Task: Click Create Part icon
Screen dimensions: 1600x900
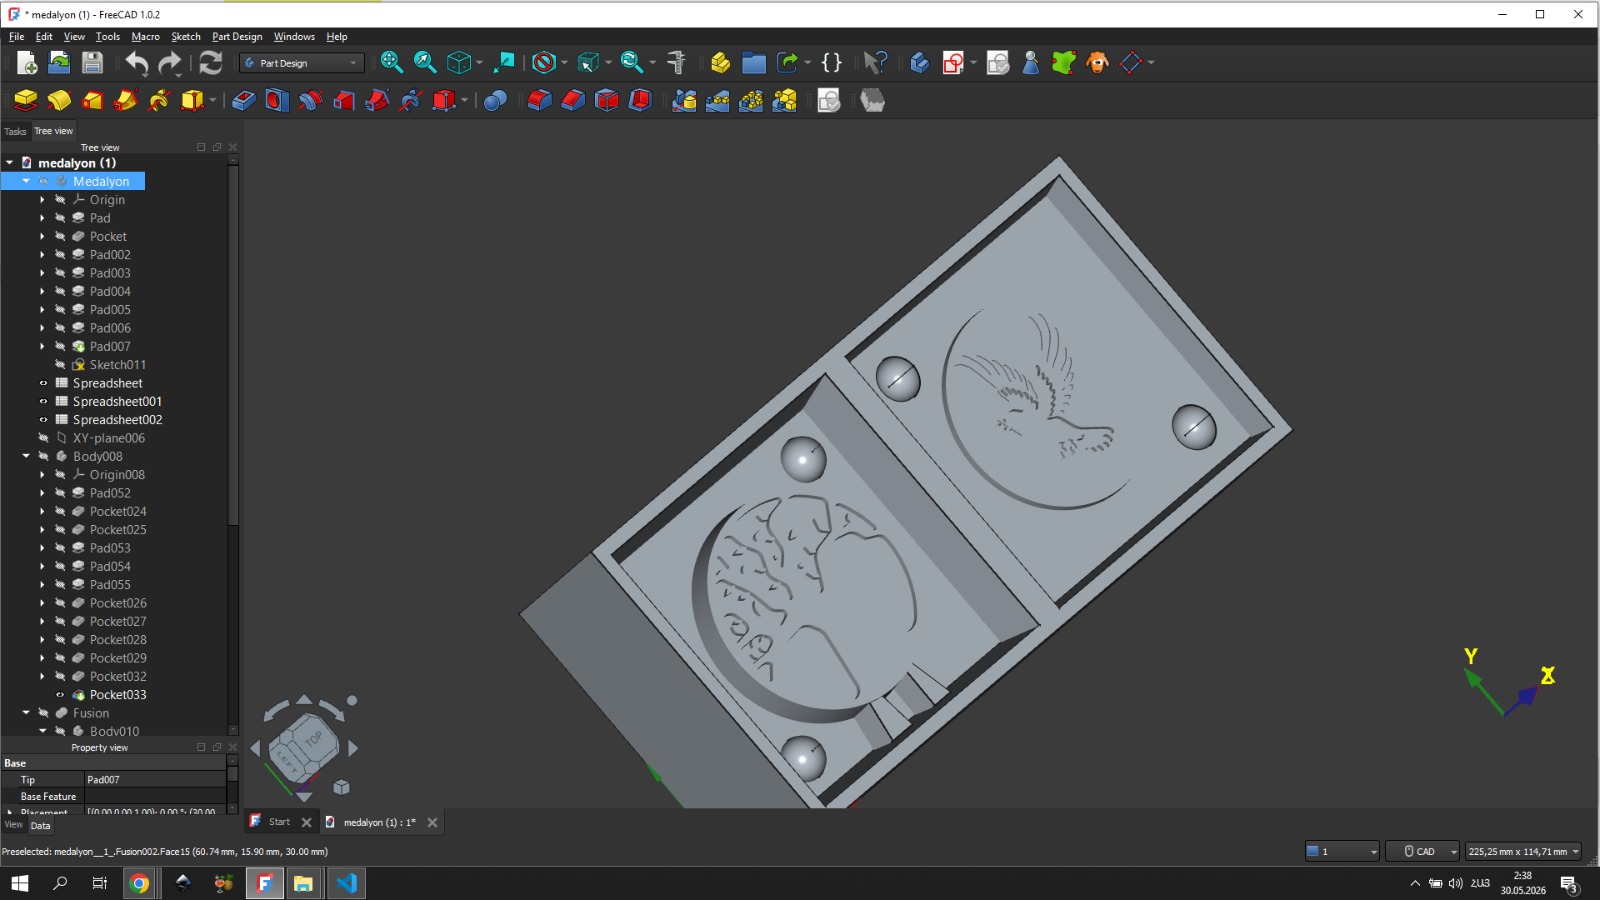Action: [720, 63]
